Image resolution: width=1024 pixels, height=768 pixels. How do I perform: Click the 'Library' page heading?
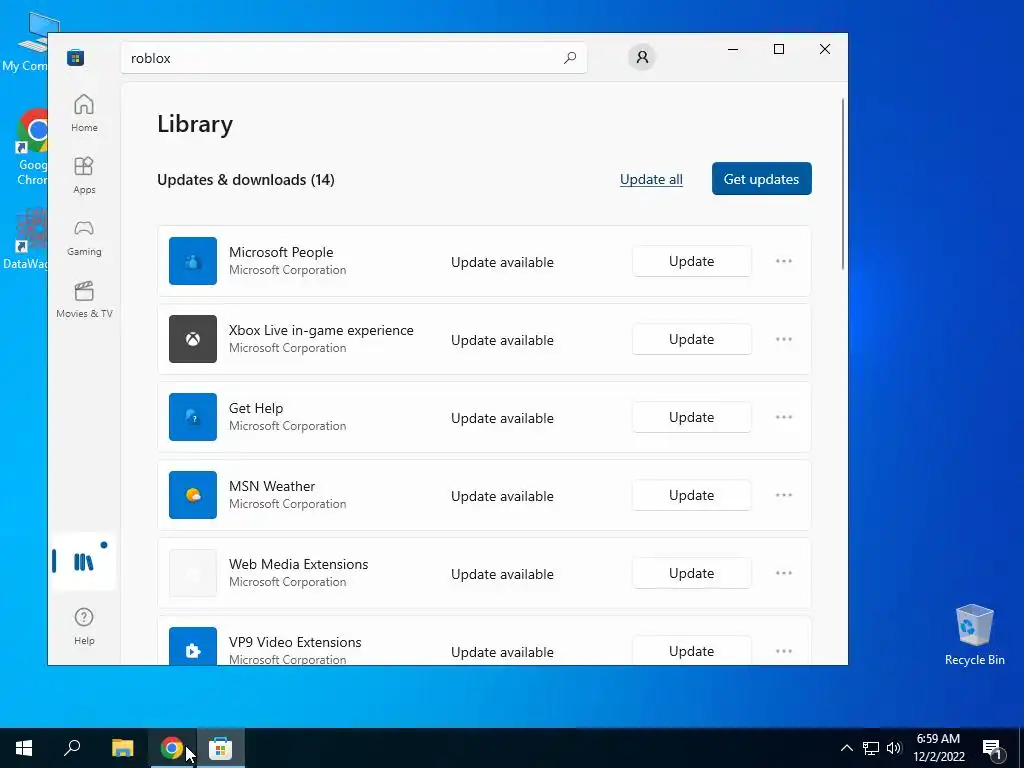pos(195,124)
